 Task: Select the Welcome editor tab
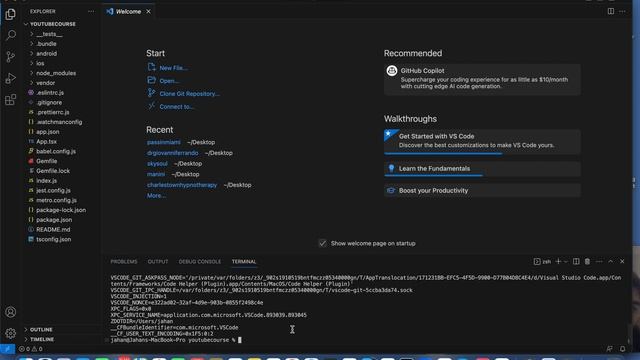pyautogui.click(x=128, y=11)
